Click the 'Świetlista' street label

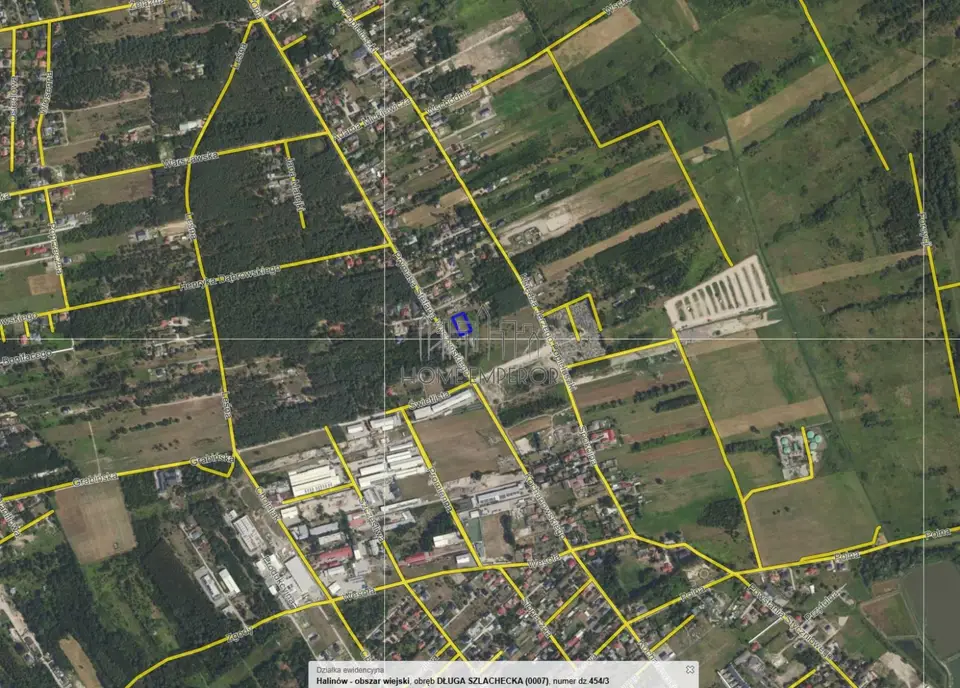(430, 401)
